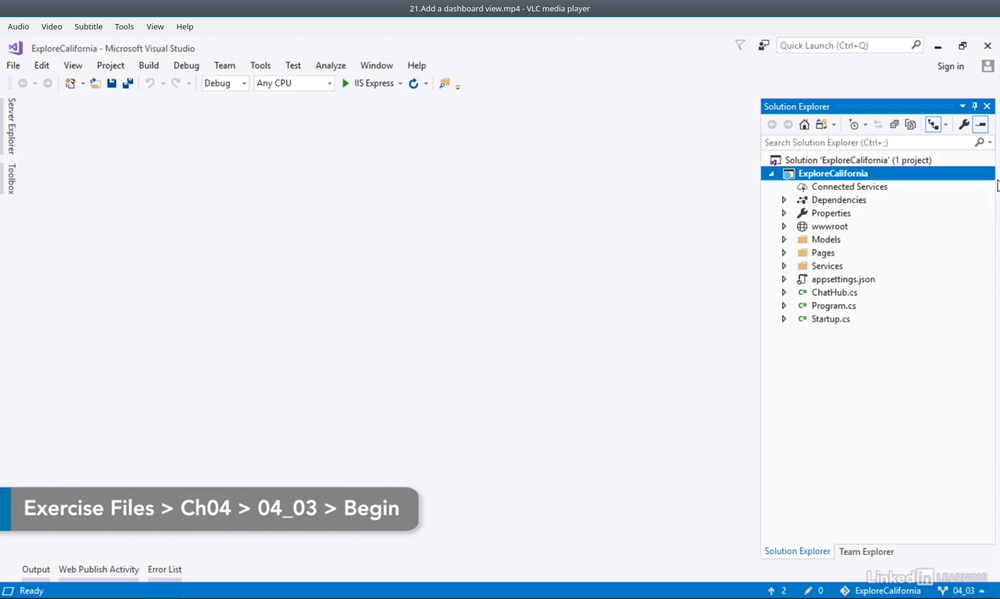This screenshot has height=599, width=1000.
Task: Click ExploreCalifornia repository in status bar
Action: pos(880,591)
